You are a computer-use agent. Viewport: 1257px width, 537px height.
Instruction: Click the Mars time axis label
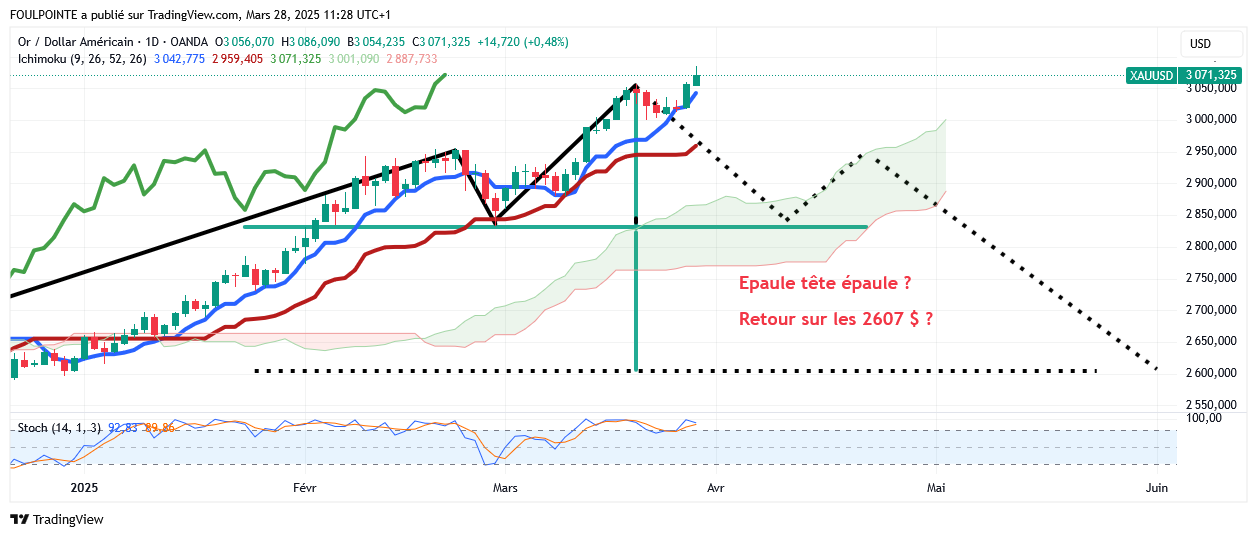point(505,488)
